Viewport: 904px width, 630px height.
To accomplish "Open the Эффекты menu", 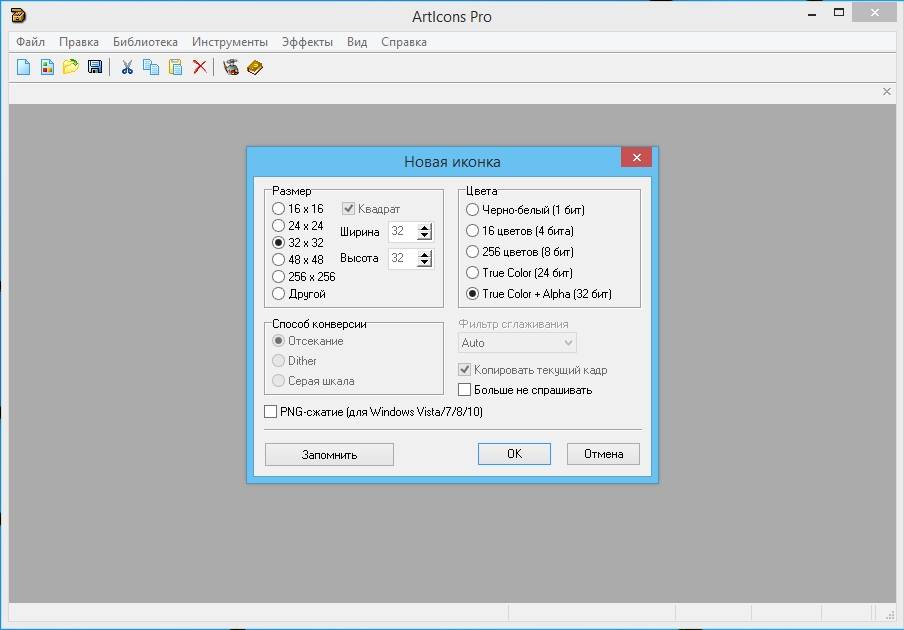I will pyautogui.click(x=307, y=42).
